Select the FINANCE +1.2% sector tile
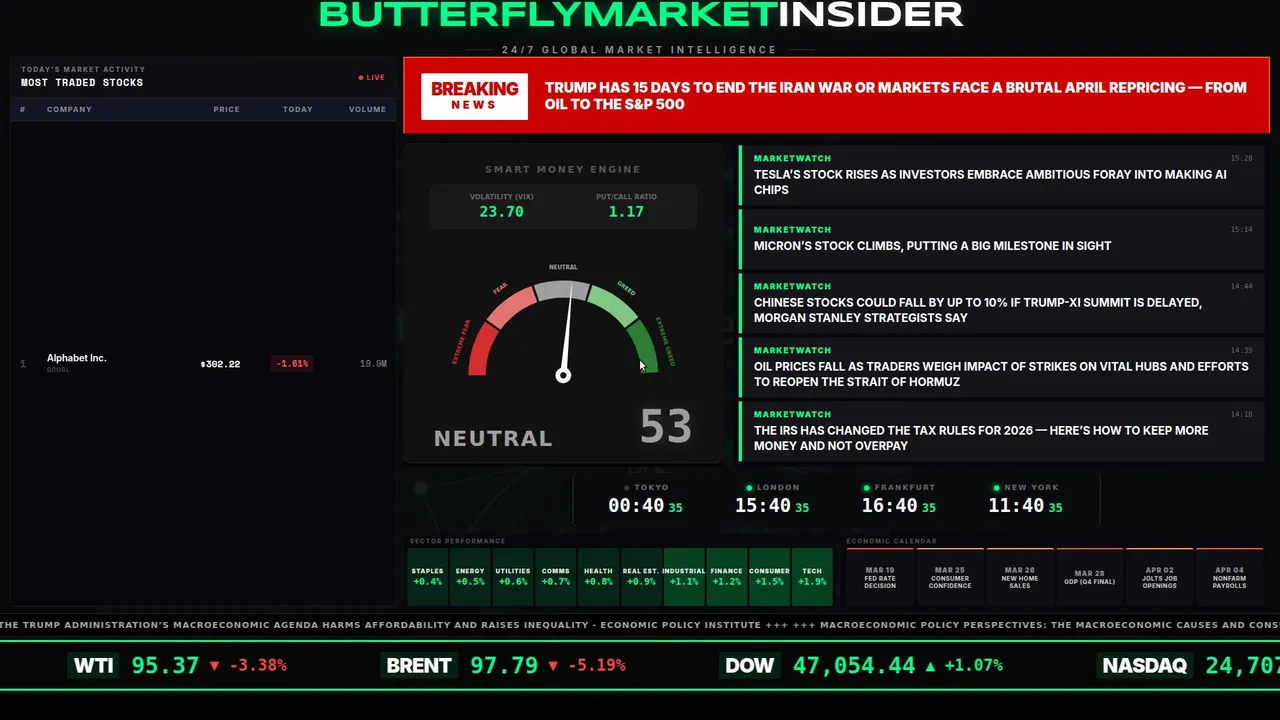This screenshot has height=720, width=1280. pyautogui.click(x=726, y=577)
